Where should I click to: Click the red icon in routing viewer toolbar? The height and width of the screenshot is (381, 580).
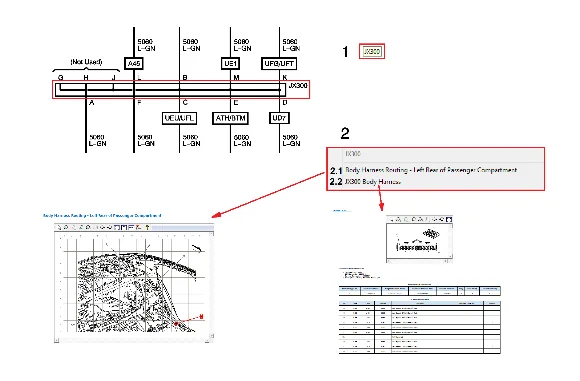pos(138,227)
